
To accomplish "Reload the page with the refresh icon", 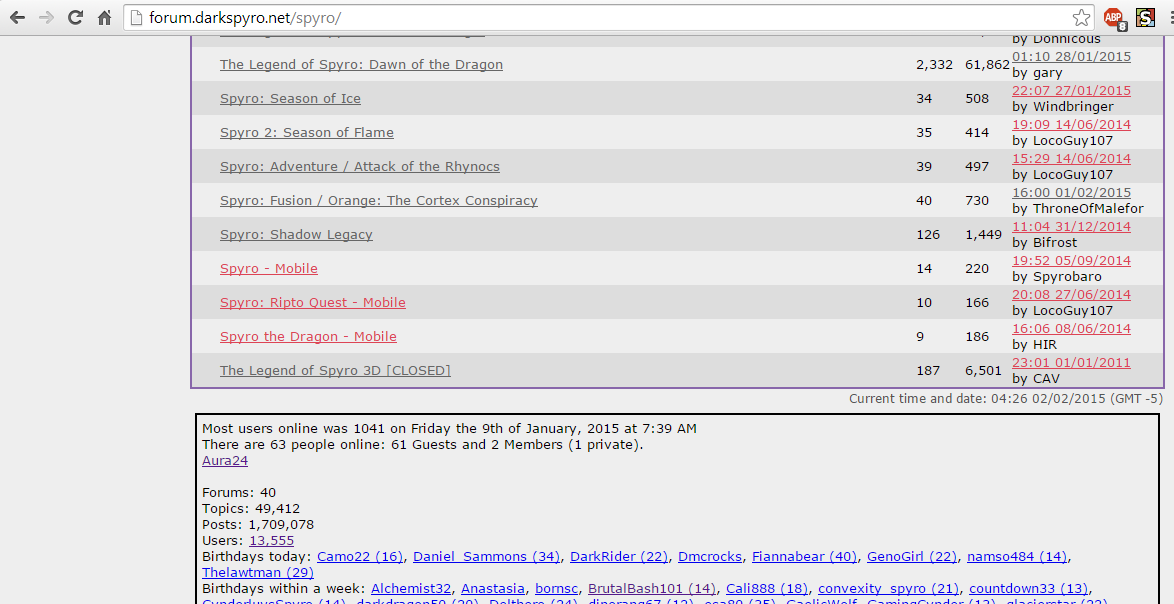I will (75, 18).
